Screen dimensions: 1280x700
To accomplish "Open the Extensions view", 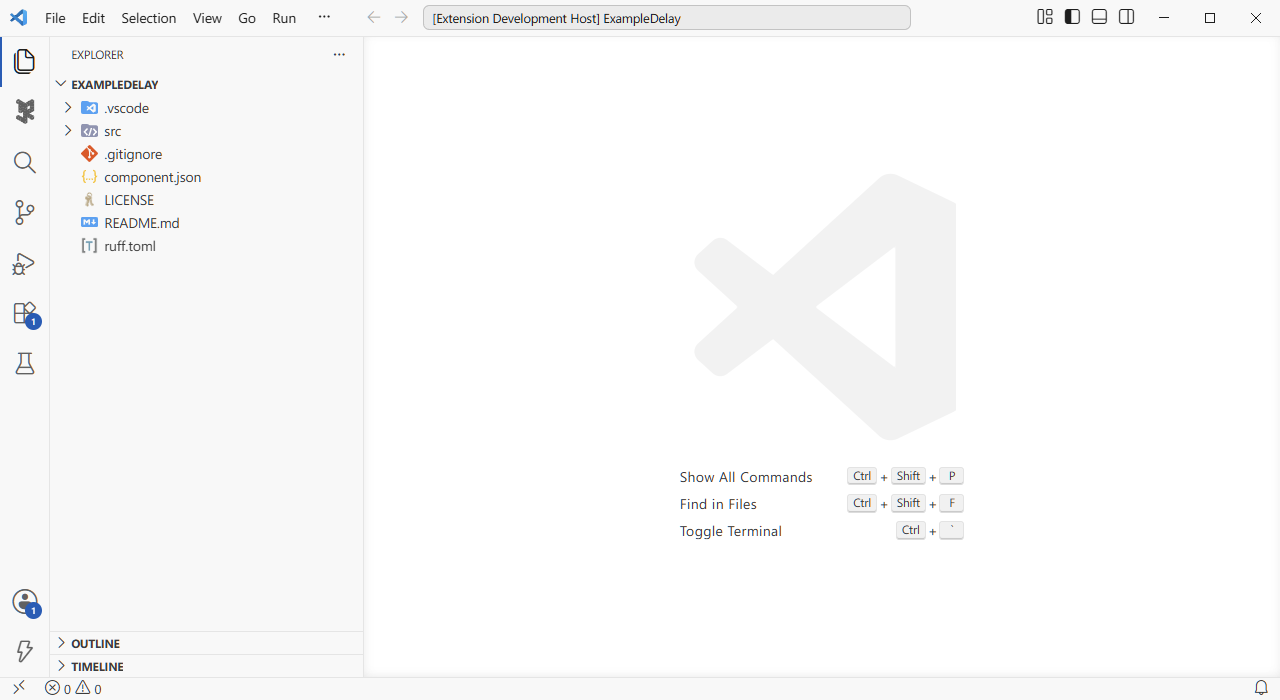I will [25, 314].
